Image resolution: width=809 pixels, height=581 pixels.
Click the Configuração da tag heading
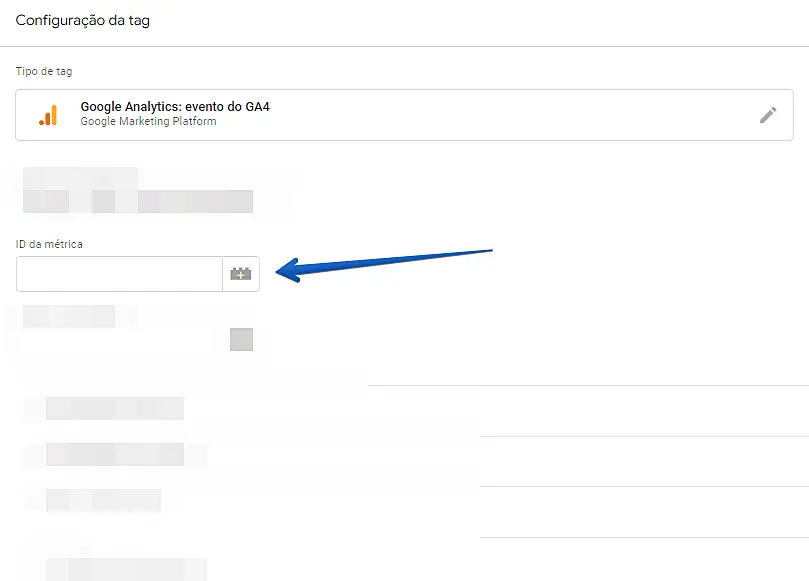tap(83, 20)
